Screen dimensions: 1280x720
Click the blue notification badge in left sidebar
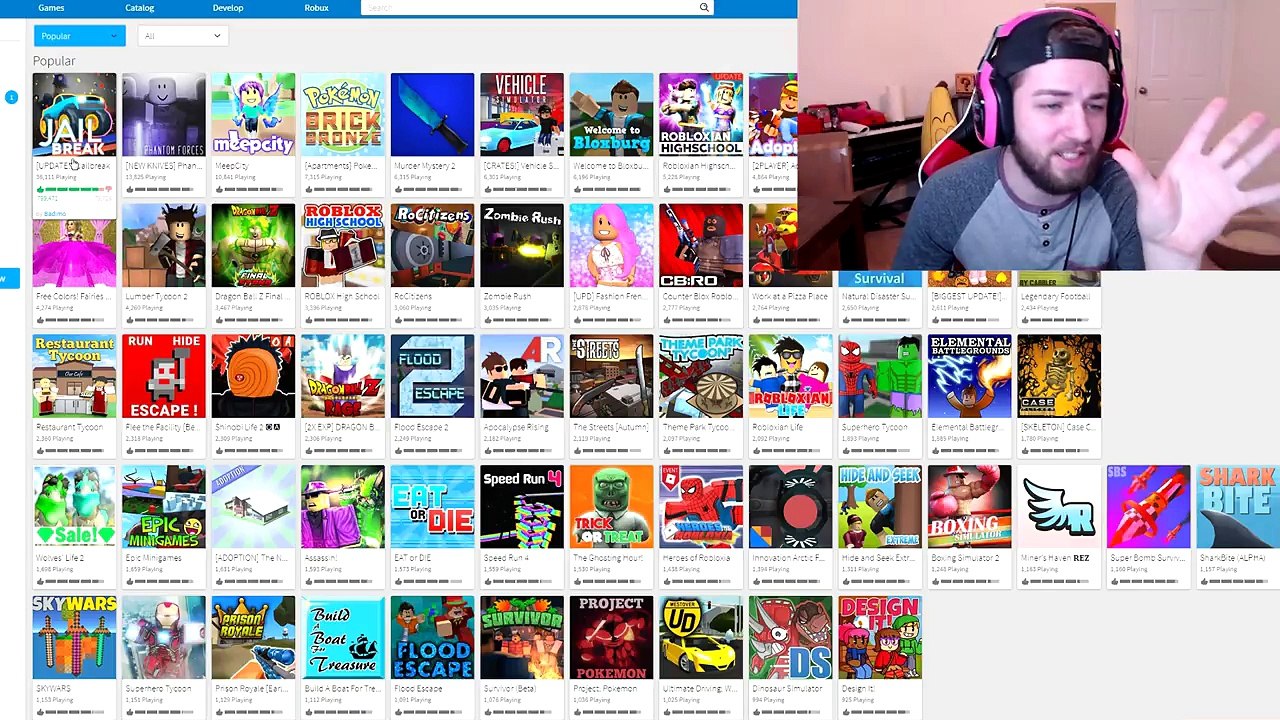(x=11, y=97)
